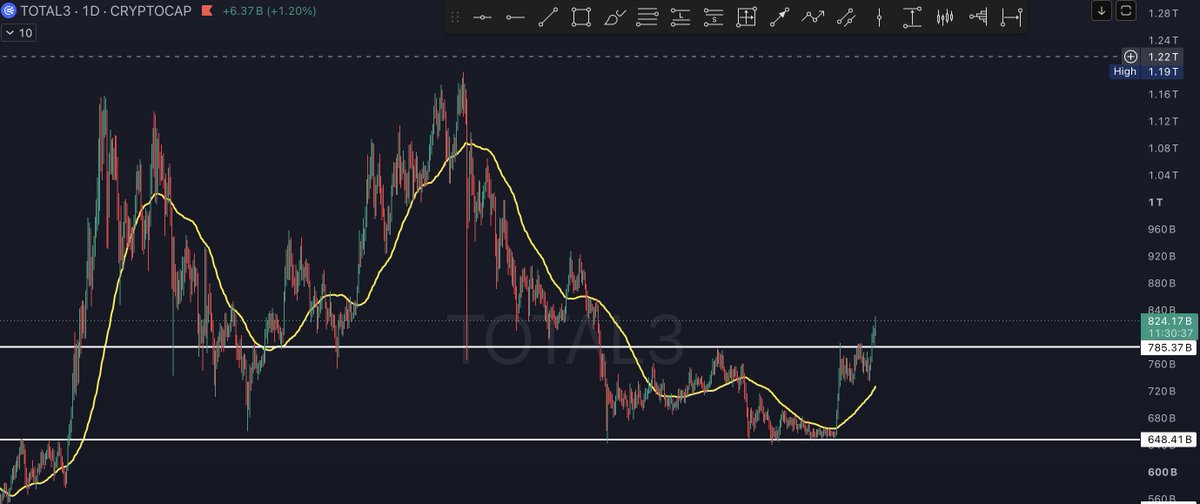Click the plus icon beside 1.22 T
Image resolution: width=1200 pixels, height=504 pixels.
(x=1130, y=56)
